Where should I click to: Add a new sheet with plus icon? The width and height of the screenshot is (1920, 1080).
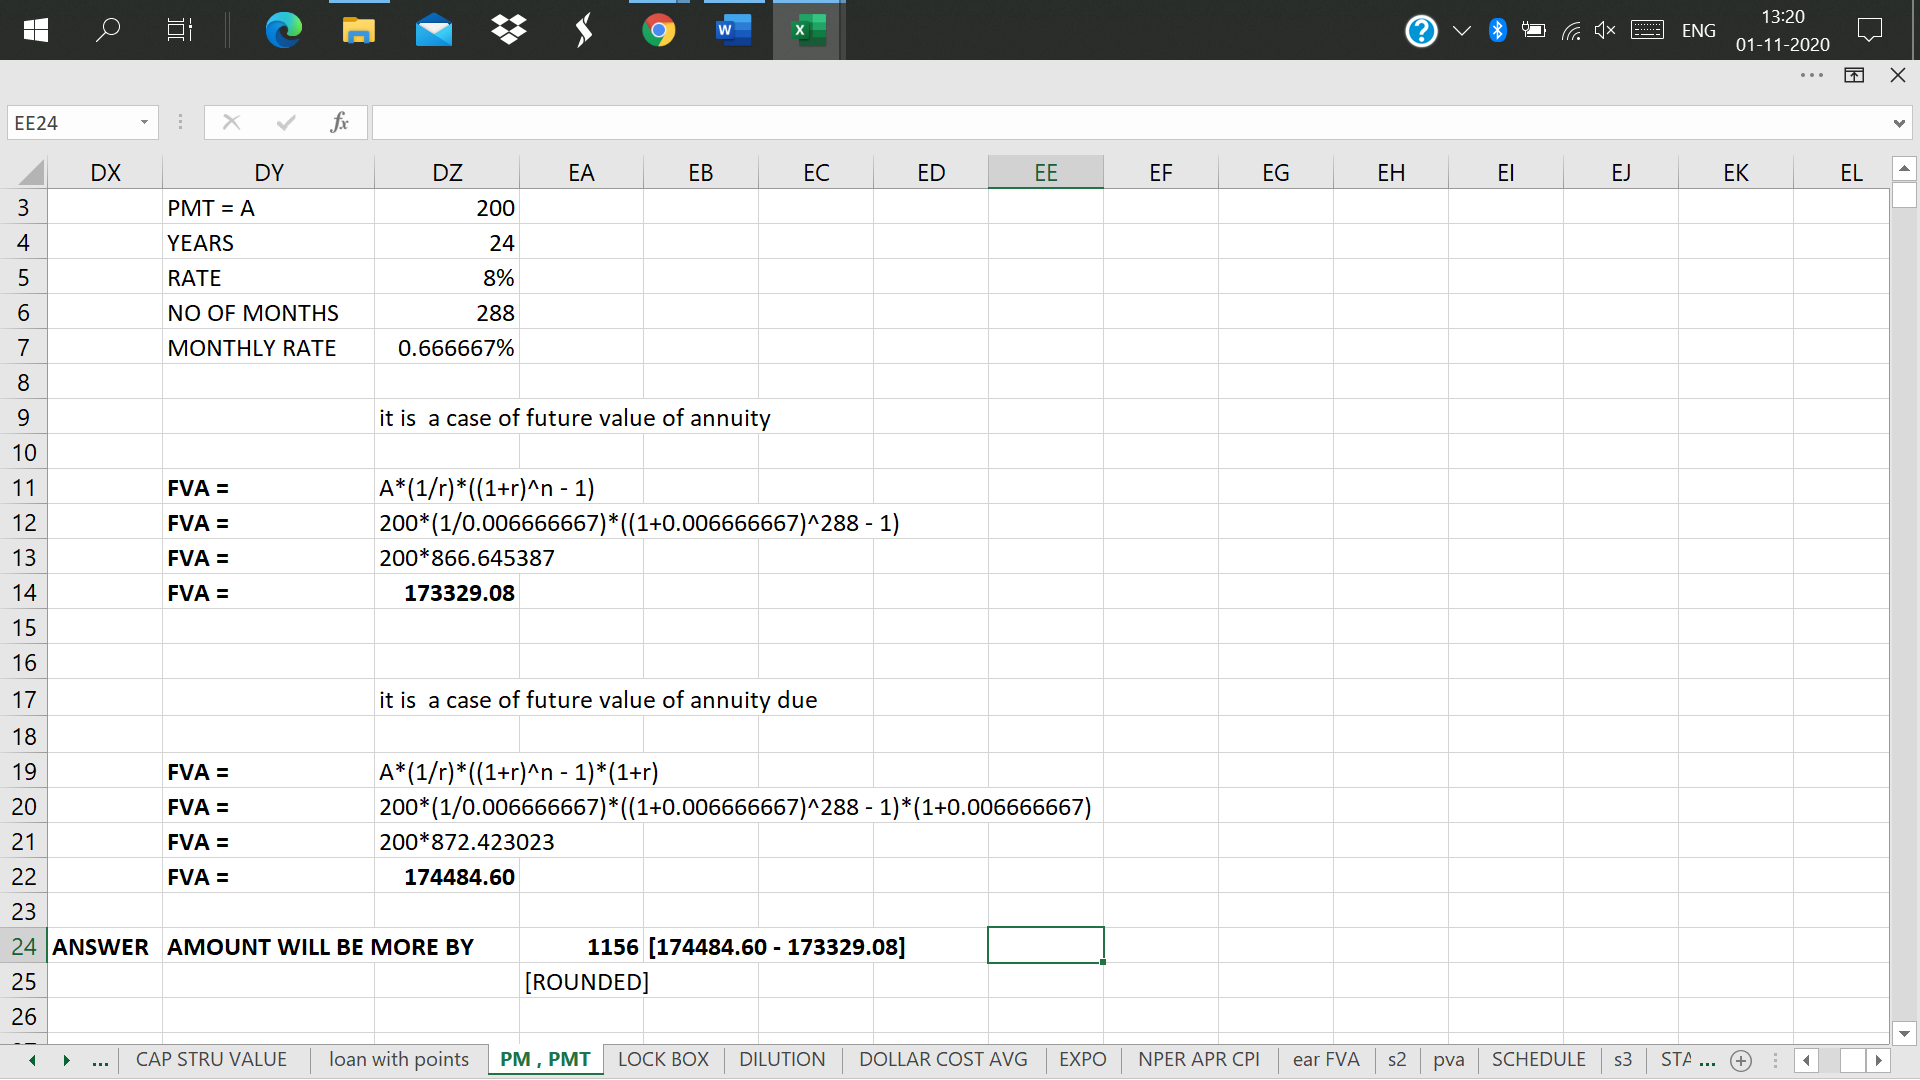coord(1741,1060)
